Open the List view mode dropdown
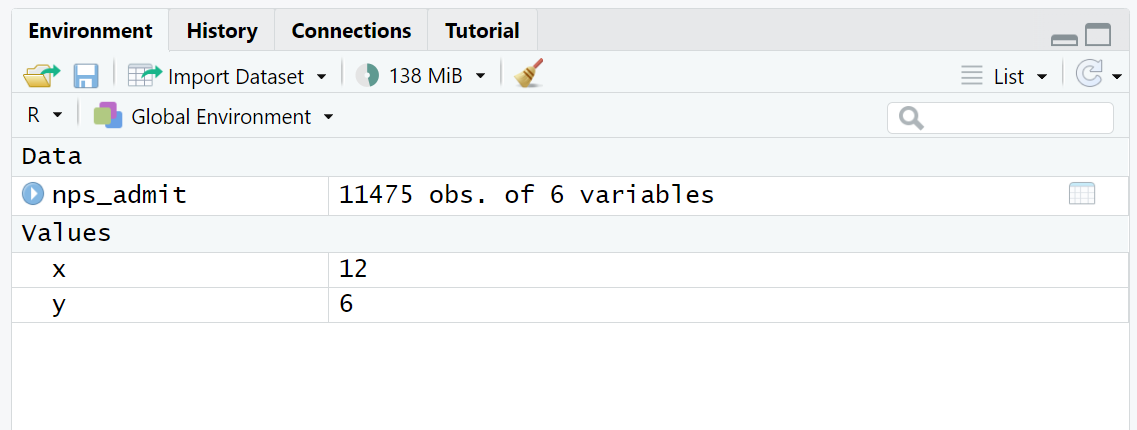The width and height of the screenshot is (1137, 430). point(1042,76)
